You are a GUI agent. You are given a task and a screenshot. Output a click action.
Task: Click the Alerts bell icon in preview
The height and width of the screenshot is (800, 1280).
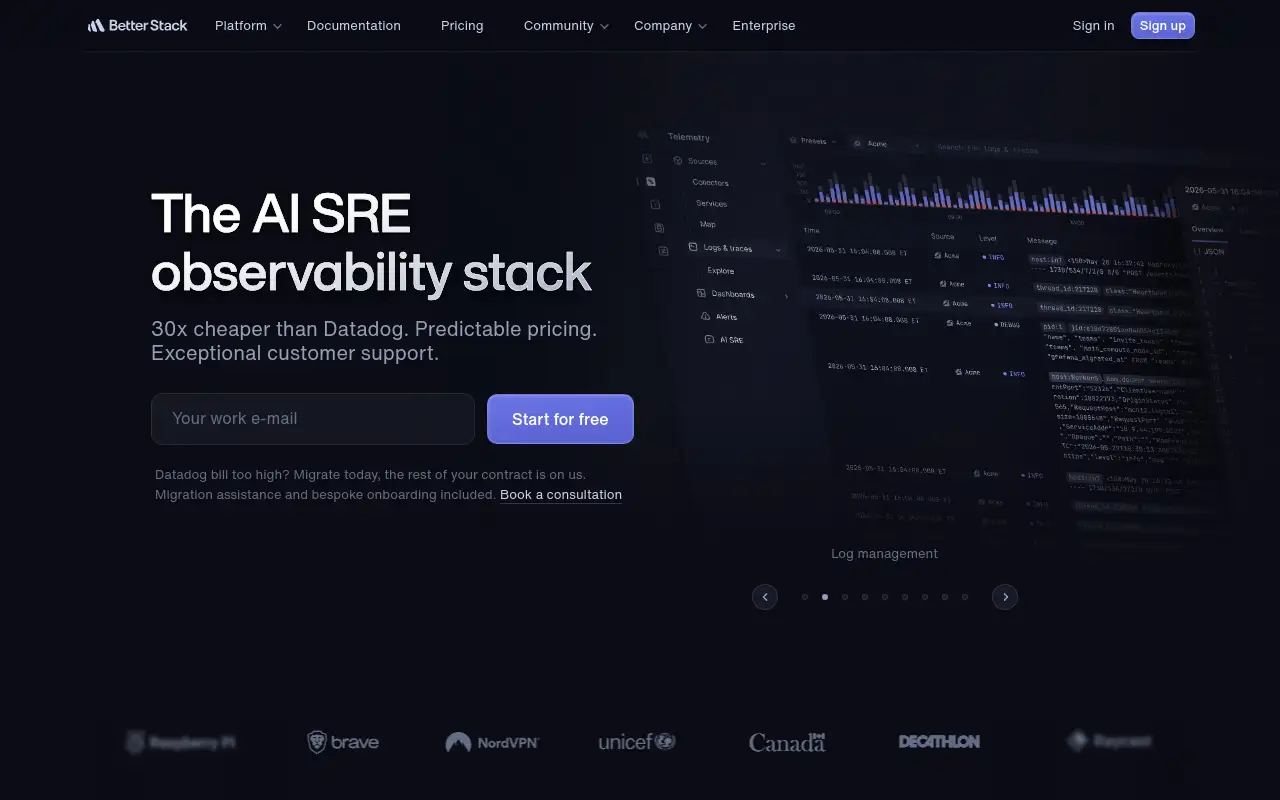pyautogui.click(x=706, y=317)
